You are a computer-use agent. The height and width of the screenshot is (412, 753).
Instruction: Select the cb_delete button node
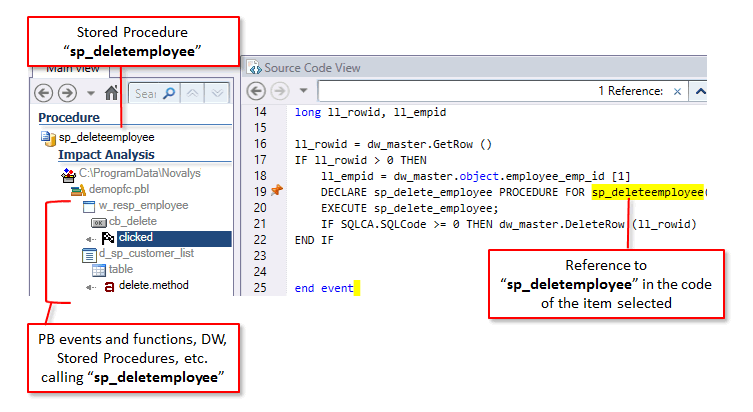click(x=133, y=221)
